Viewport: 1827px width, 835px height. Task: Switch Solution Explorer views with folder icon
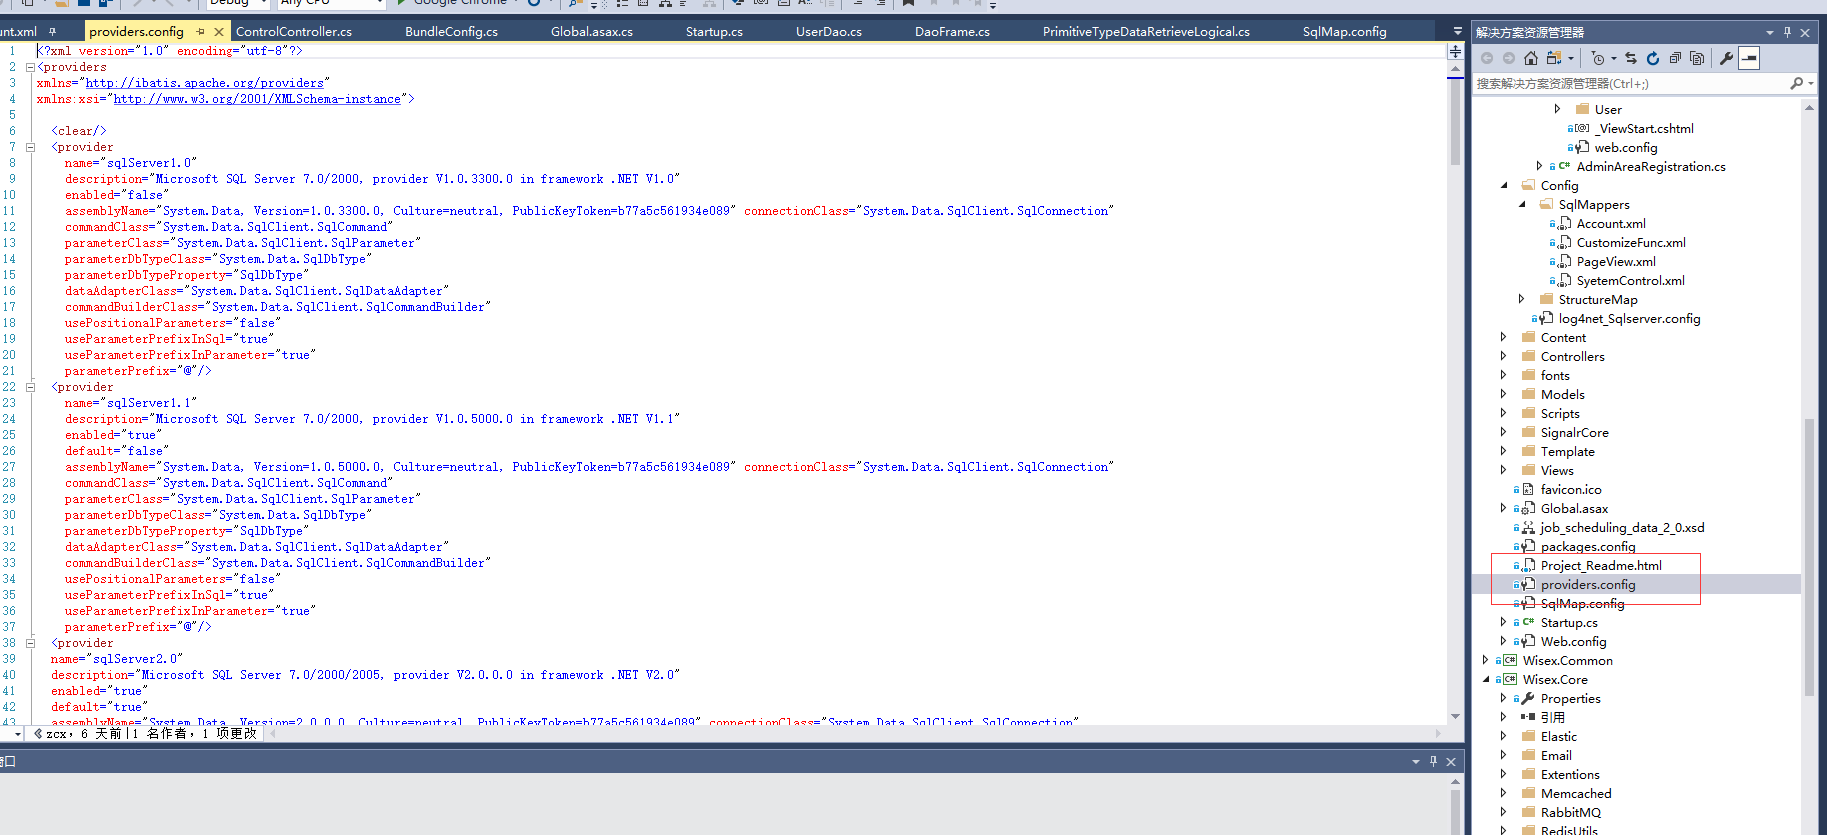(x=1553, y=58)
